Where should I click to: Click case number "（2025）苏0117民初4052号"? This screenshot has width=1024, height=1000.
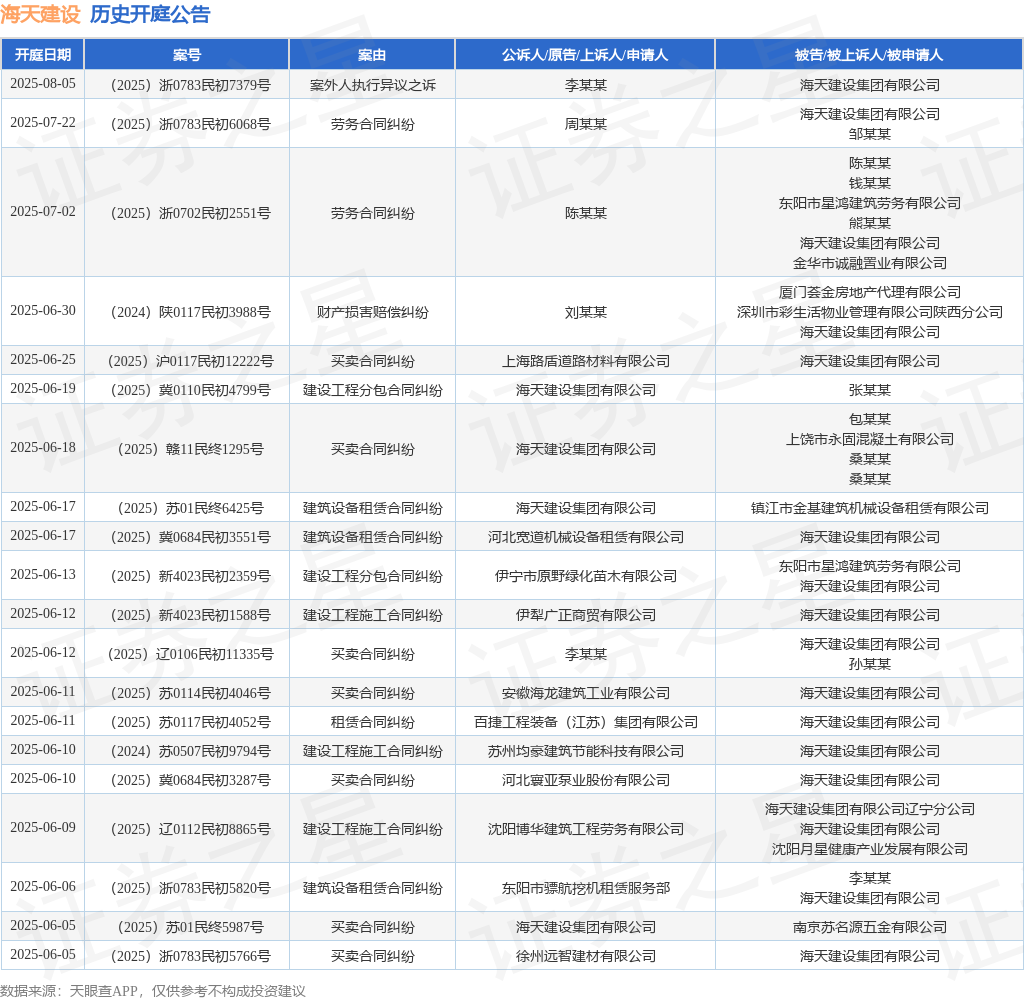tap(187, 722)
